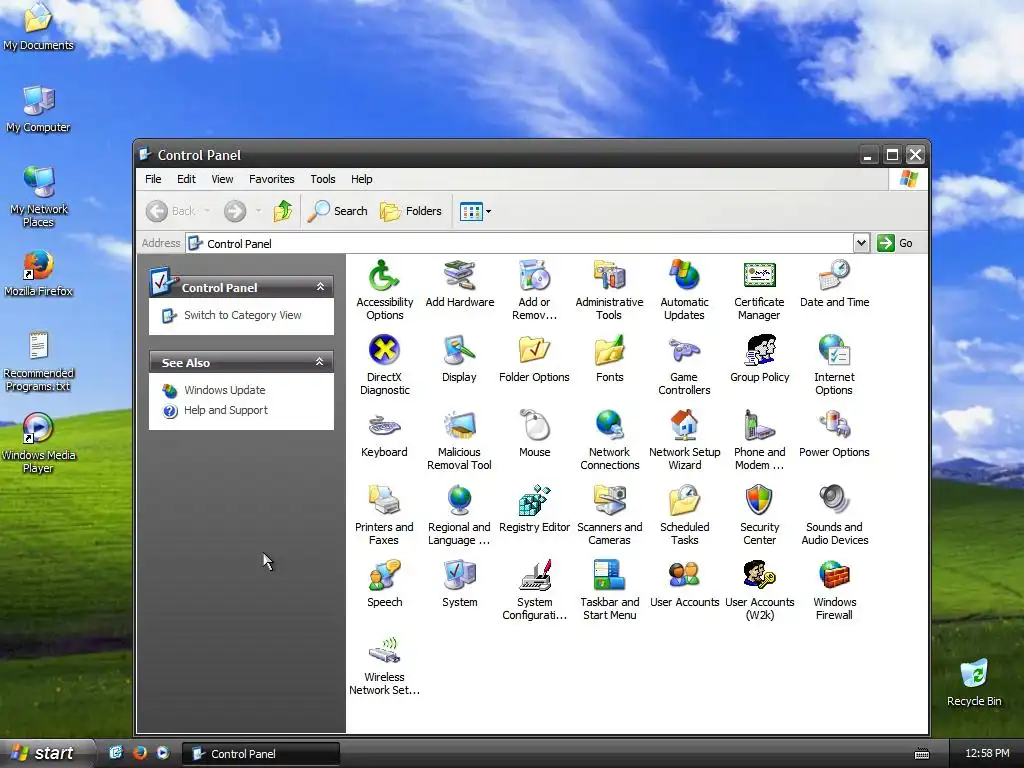
Task: Open the Add Hardware wizard icon
Action: [459, 284]
